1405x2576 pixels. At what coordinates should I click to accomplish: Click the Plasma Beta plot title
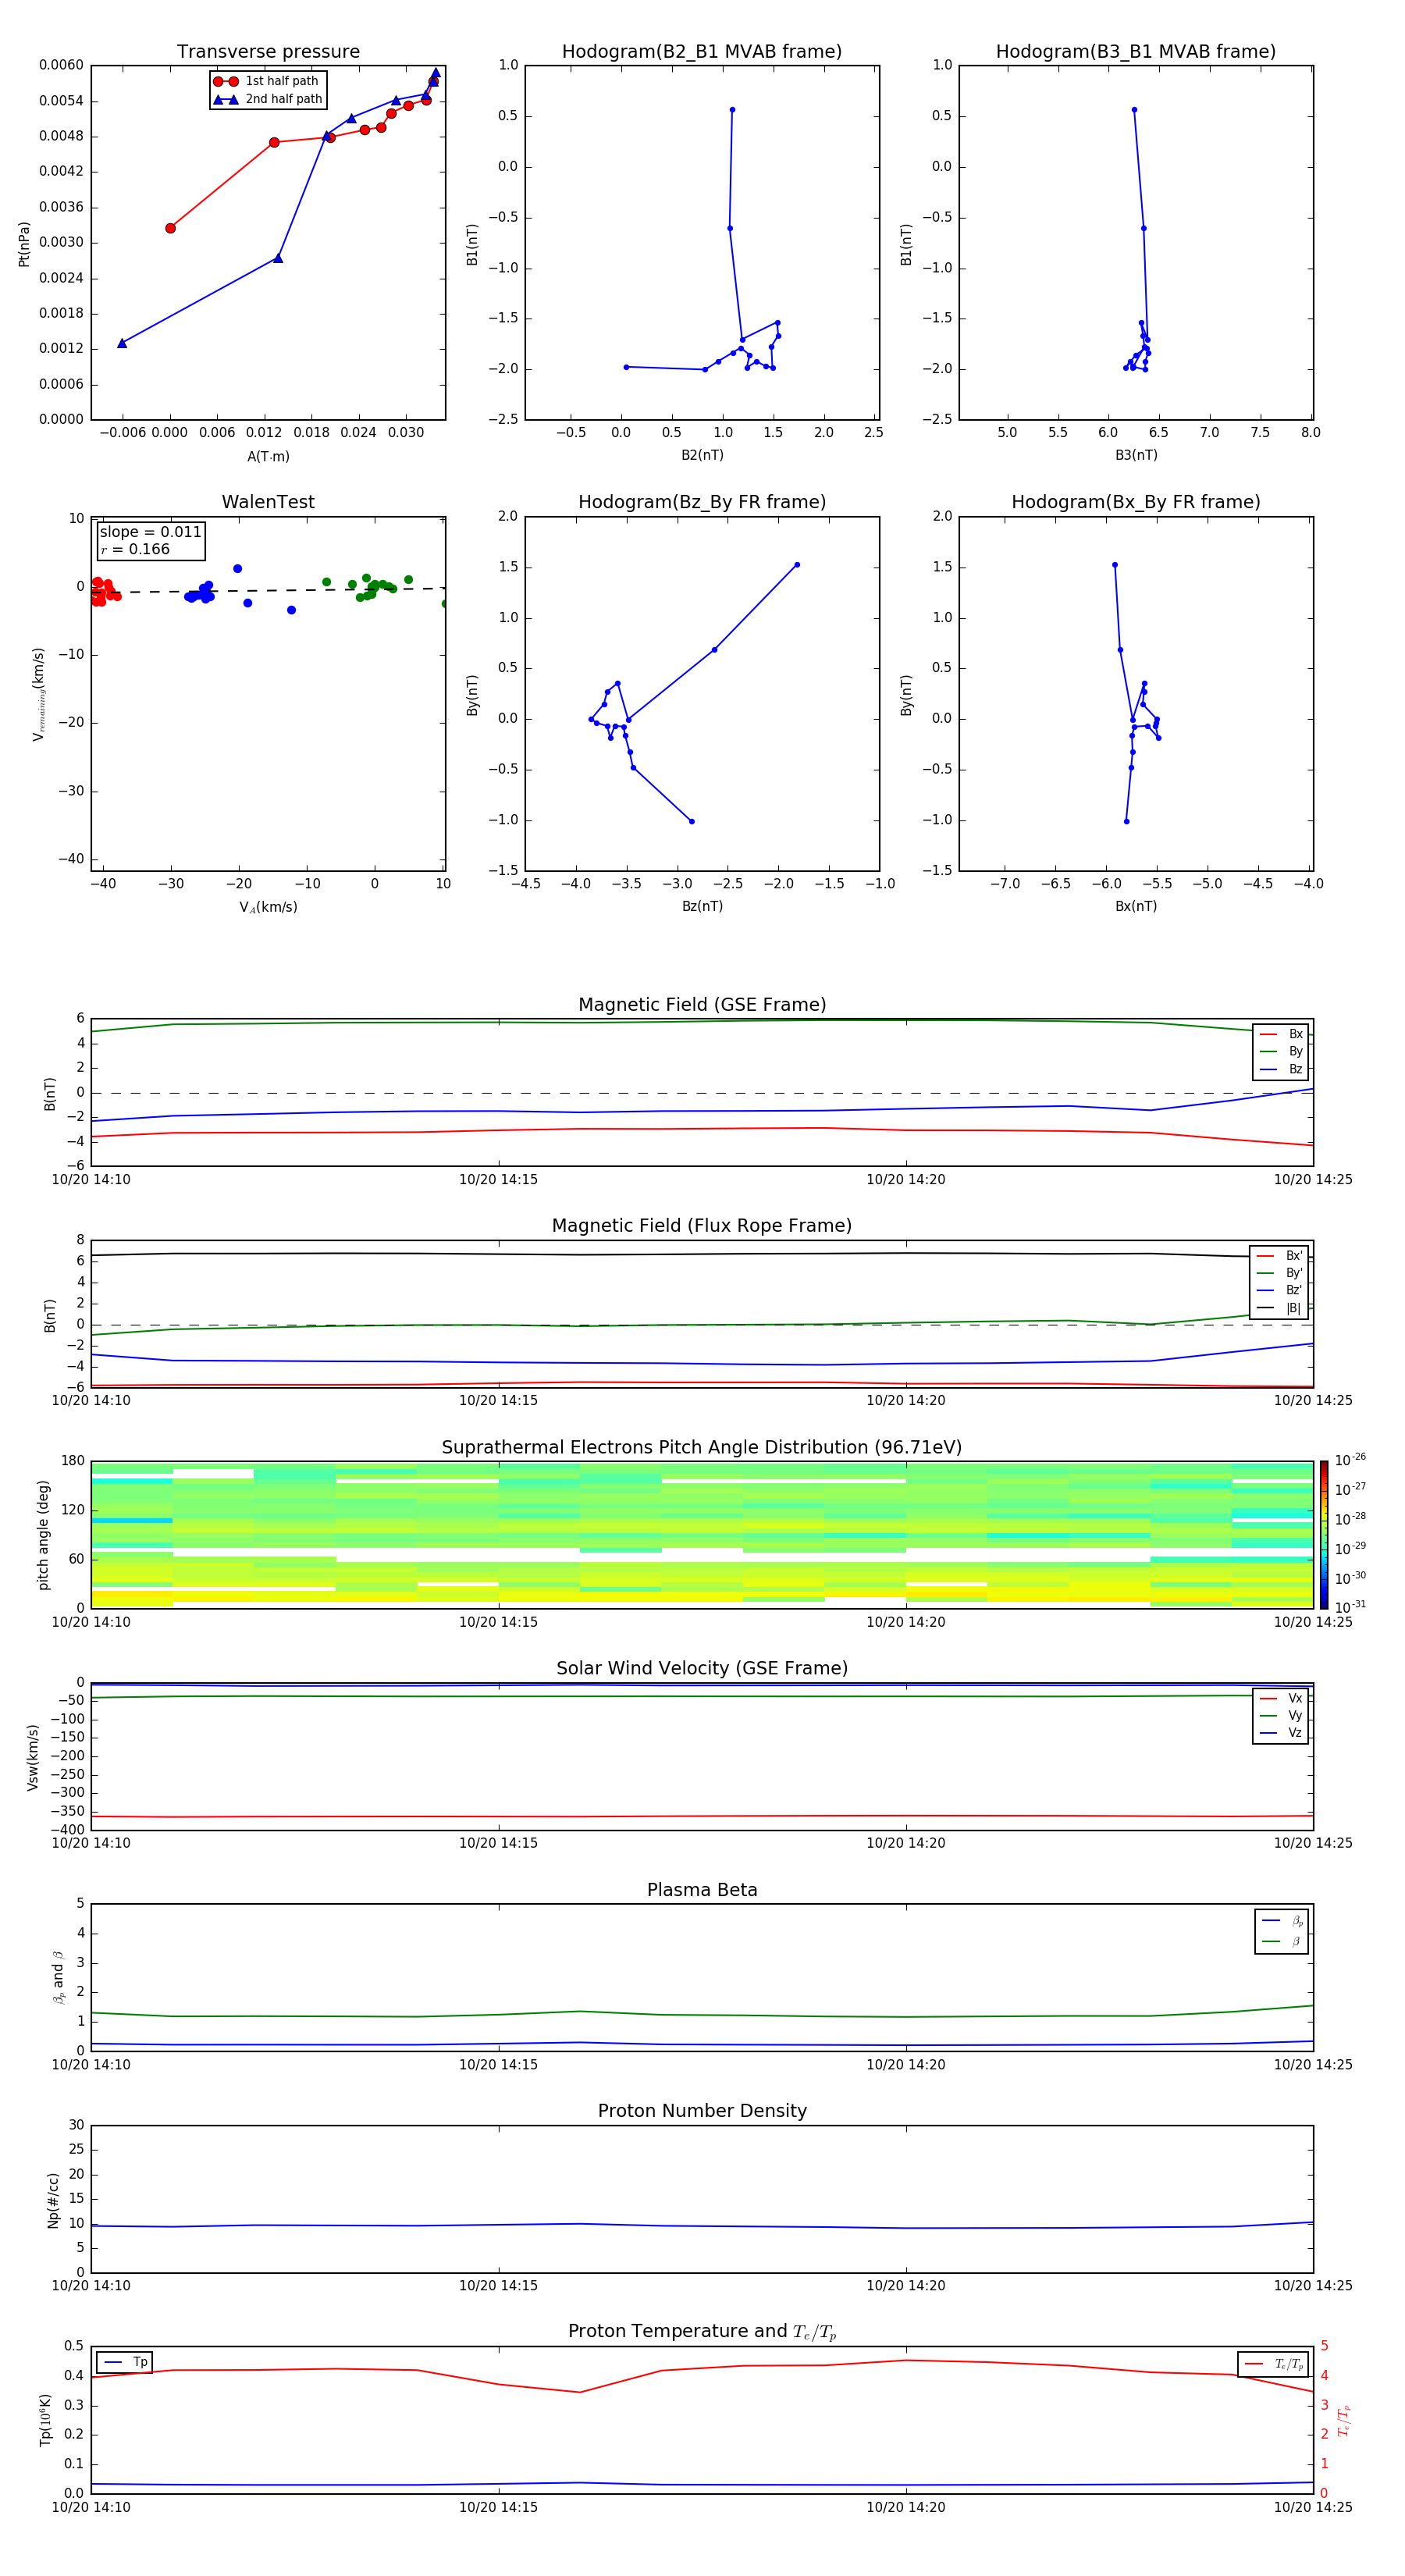702,1891
